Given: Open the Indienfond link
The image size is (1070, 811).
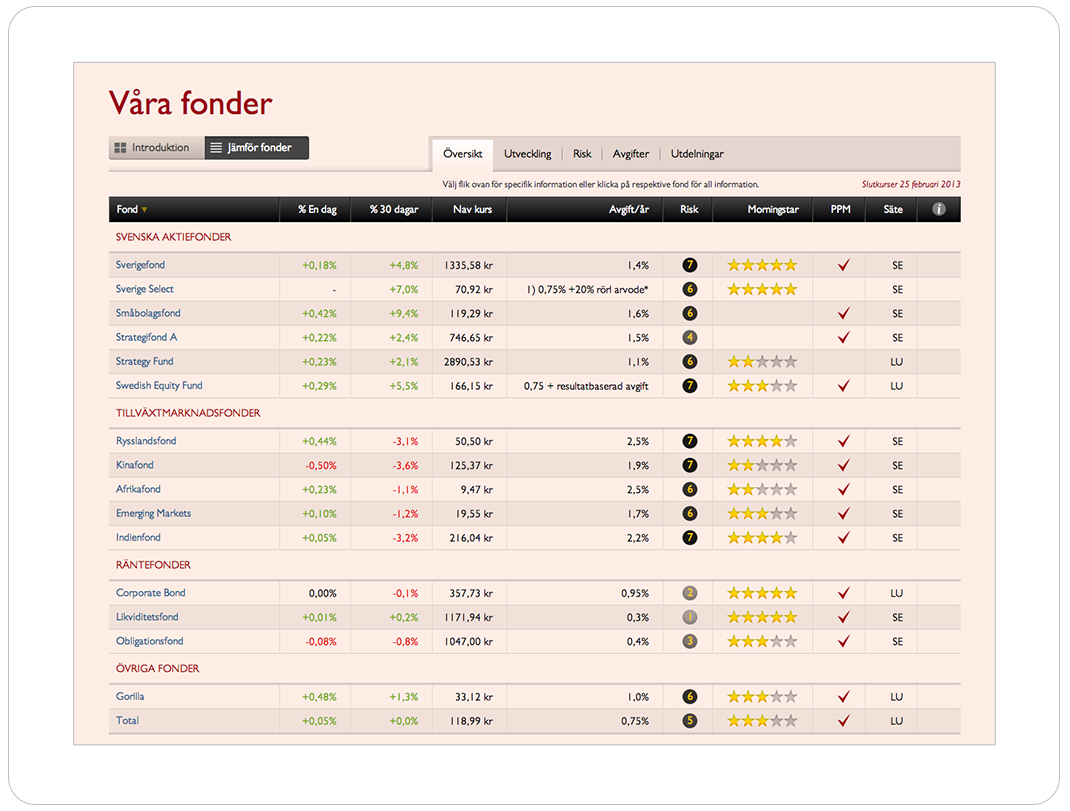Looking at the screenshot, I should [138, 537].
